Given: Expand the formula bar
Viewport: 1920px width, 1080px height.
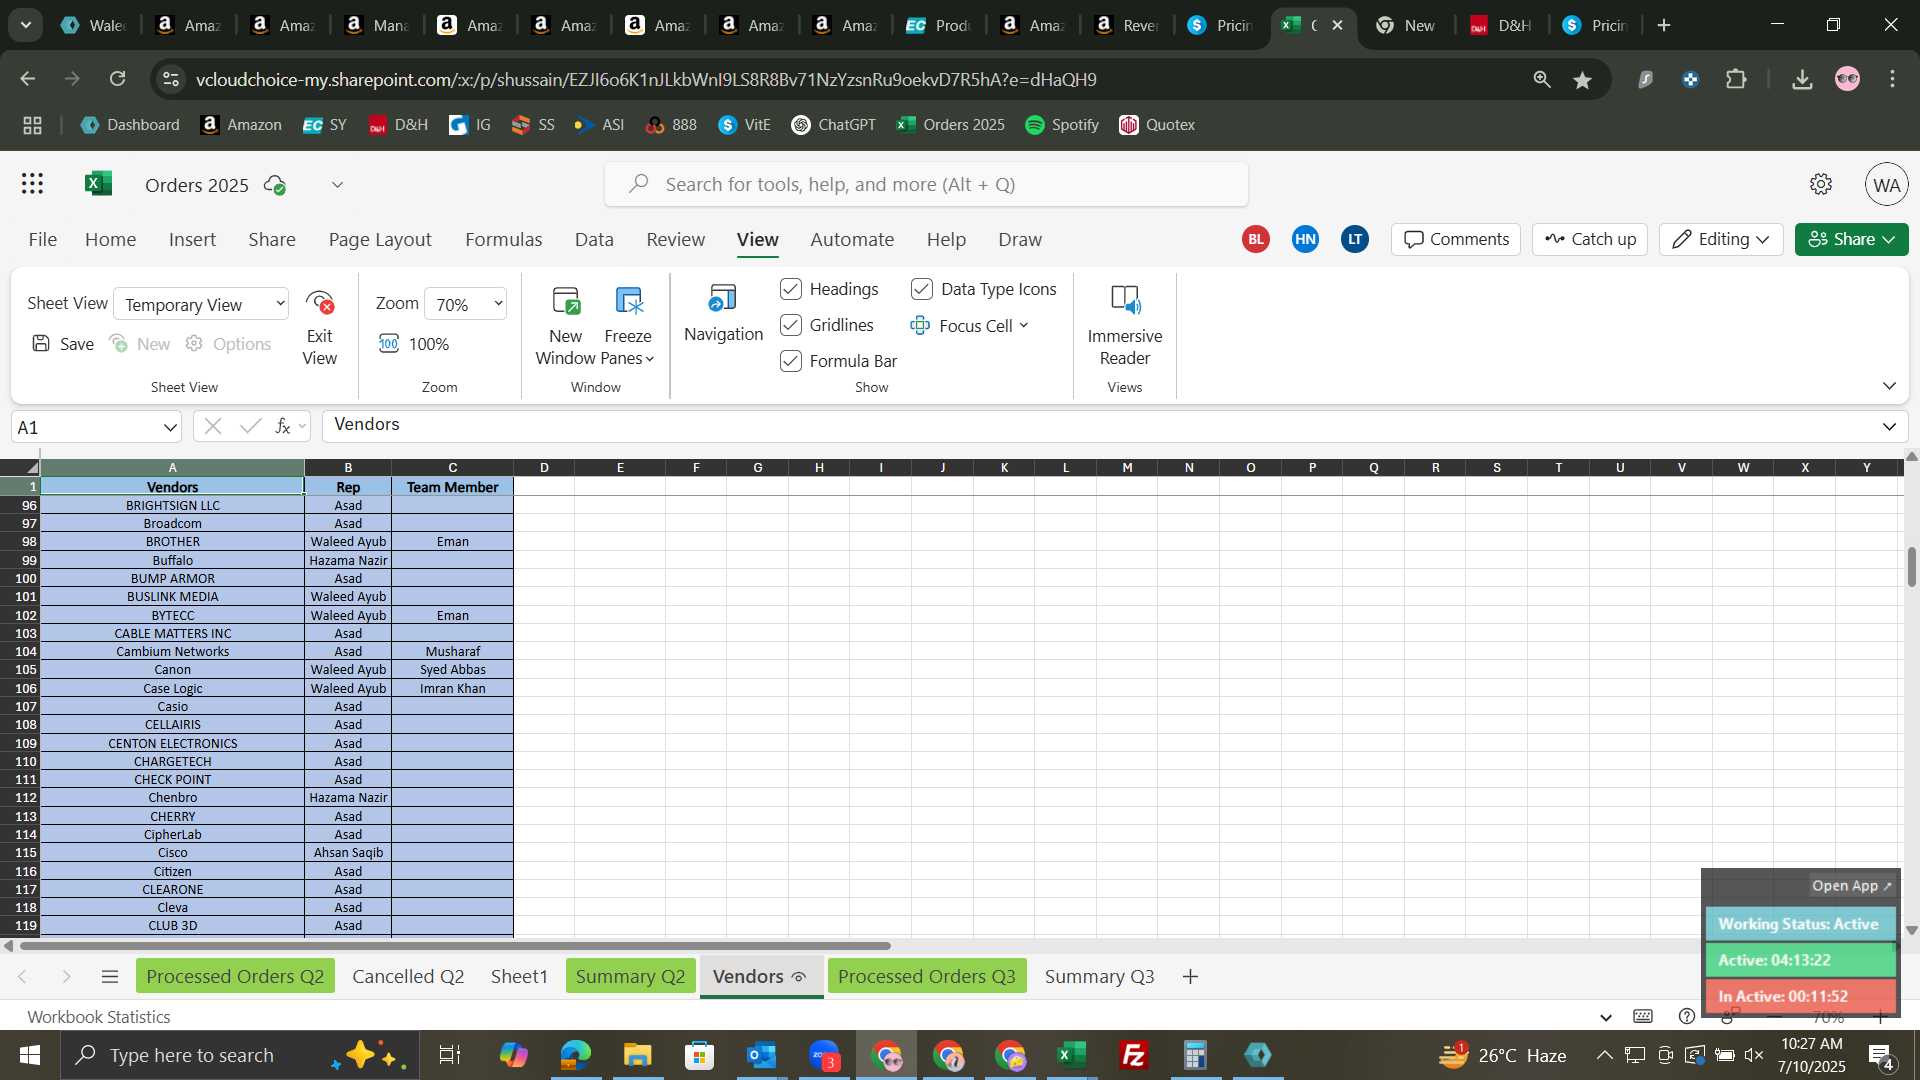Looking at the screenshot, I should tap(1889, 427).
